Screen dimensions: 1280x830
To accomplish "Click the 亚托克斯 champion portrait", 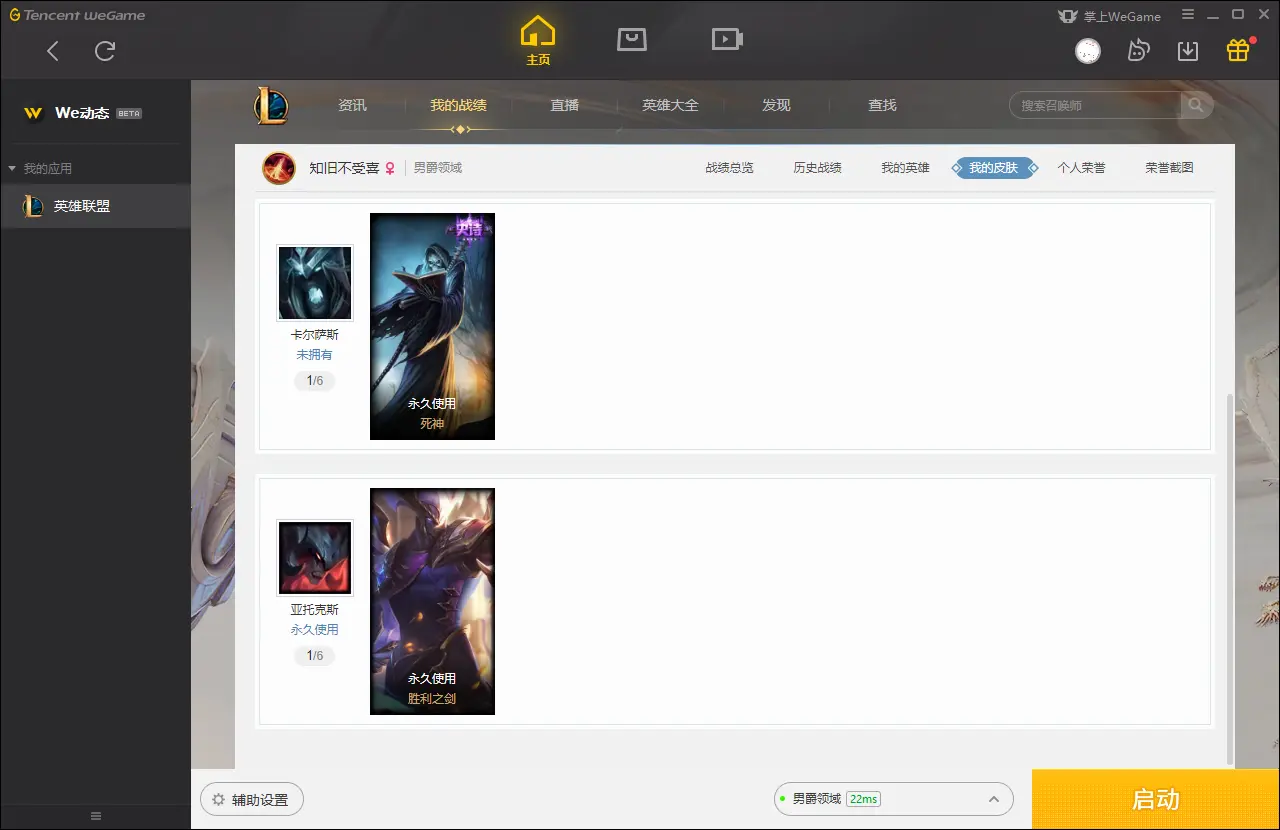I will click(315, 558).
